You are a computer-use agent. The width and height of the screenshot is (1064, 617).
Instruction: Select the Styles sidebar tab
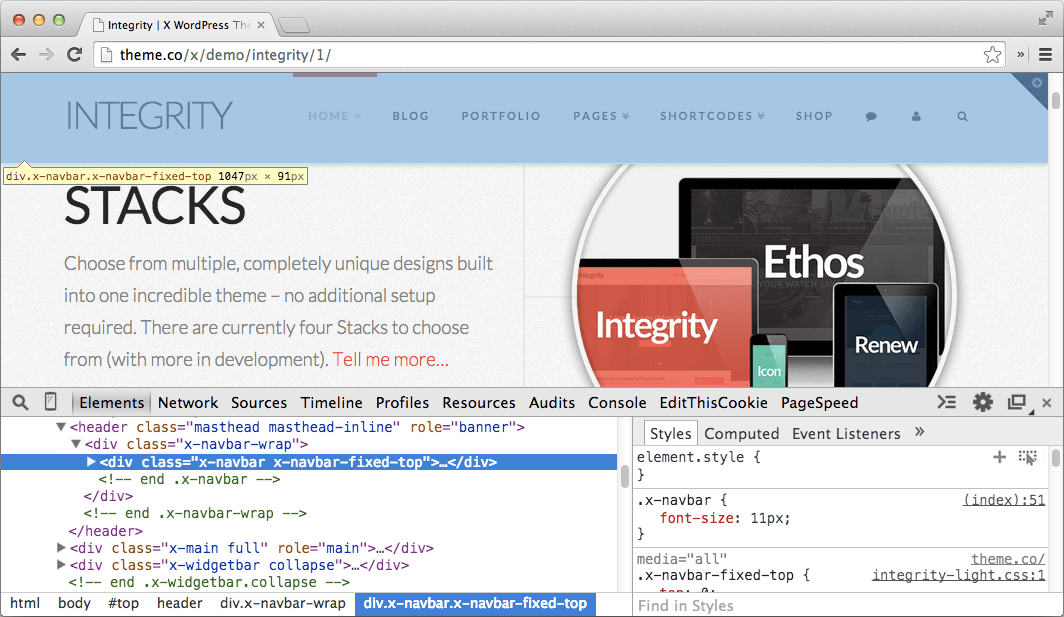[670, 434]
